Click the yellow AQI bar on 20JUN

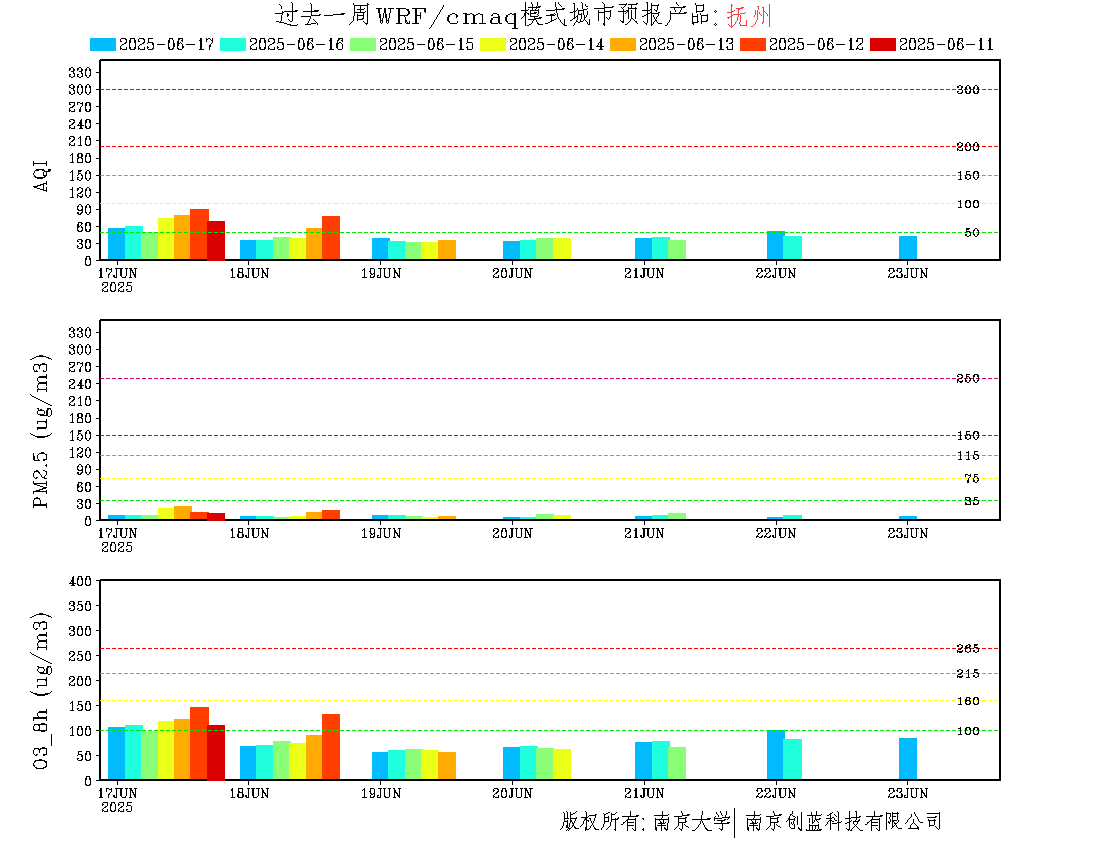pos(562,249)
